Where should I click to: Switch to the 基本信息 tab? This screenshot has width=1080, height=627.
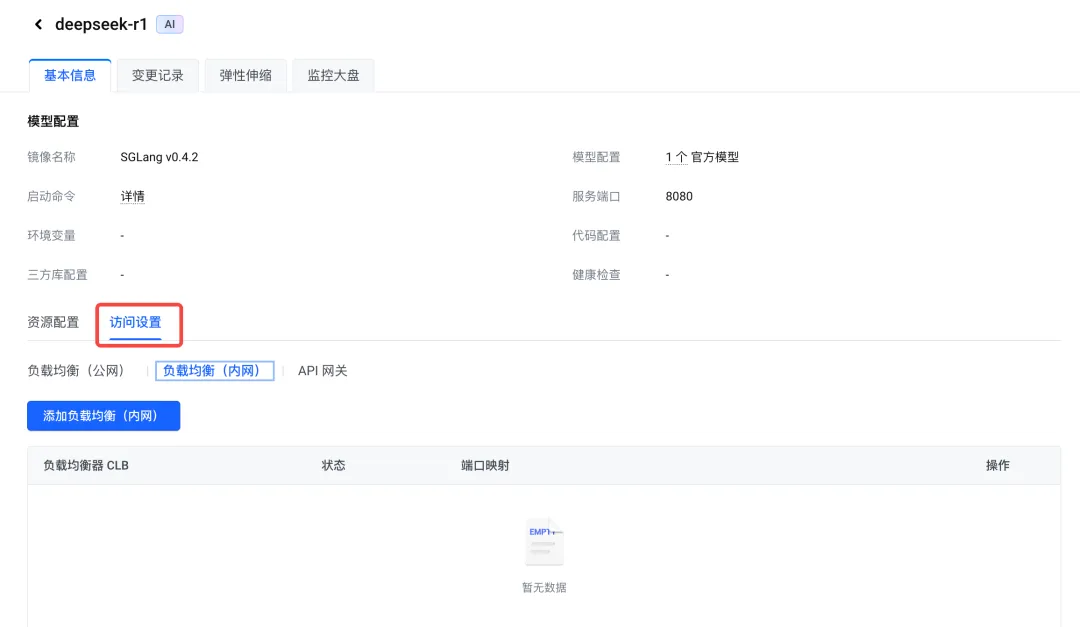(70, 76)
